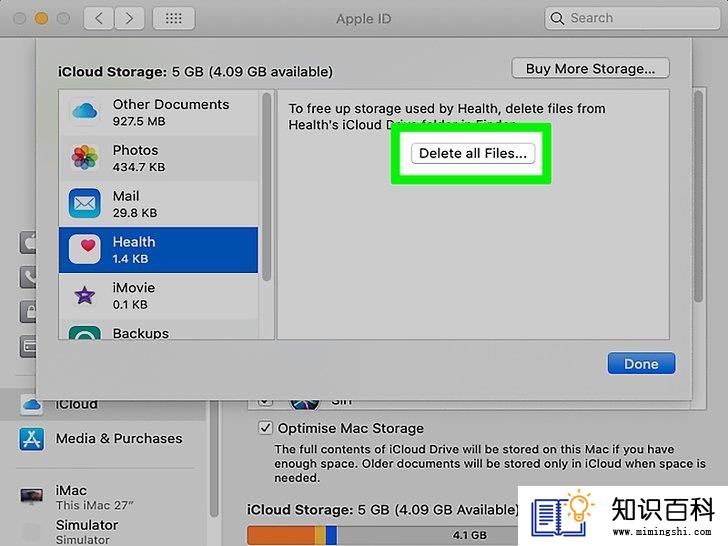The height and width of the screenshot is (546, 728).
Task: Click the 434.7 KB size text
Action: pyautogui.click(x=139, y=167)
